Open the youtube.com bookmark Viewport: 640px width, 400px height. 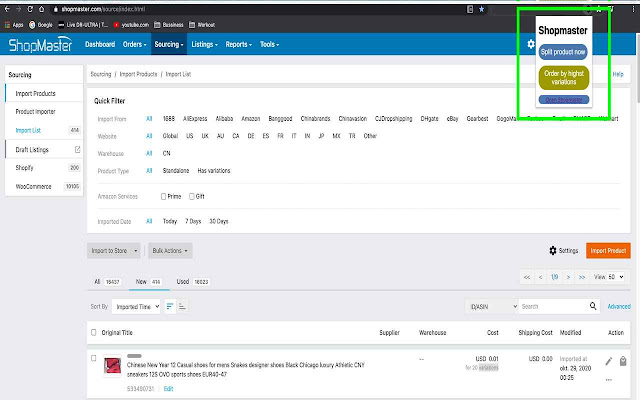(x=131, y=25)
